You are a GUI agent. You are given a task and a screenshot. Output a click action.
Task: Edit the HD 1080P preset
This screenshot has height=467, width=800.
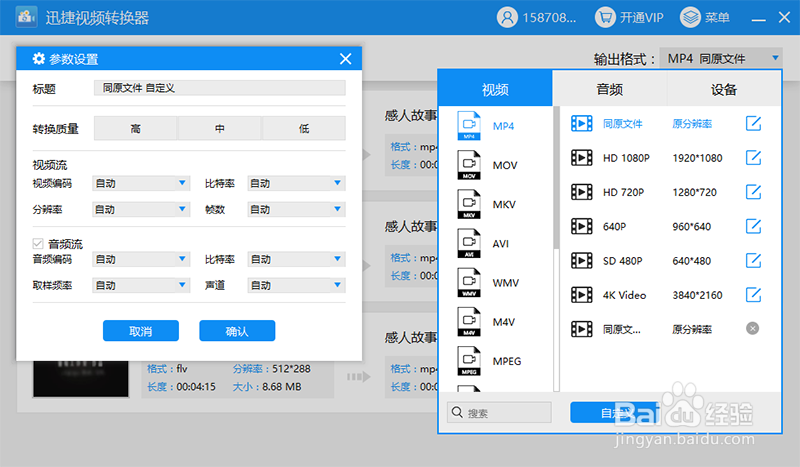pos(753,158)
